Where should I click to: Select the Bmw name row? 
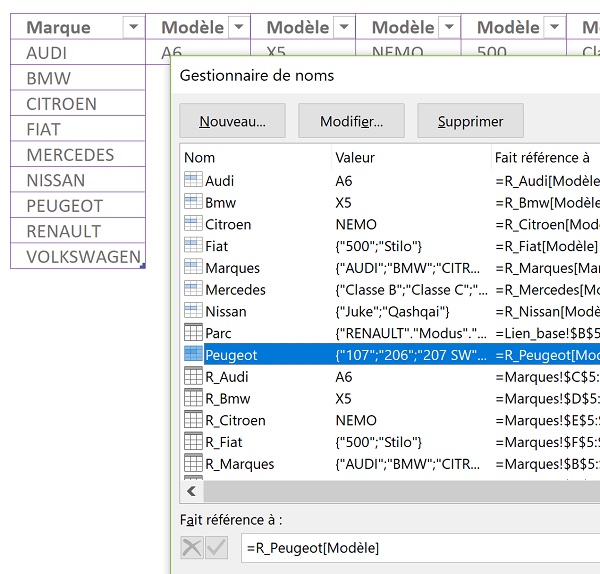[390, 202]
